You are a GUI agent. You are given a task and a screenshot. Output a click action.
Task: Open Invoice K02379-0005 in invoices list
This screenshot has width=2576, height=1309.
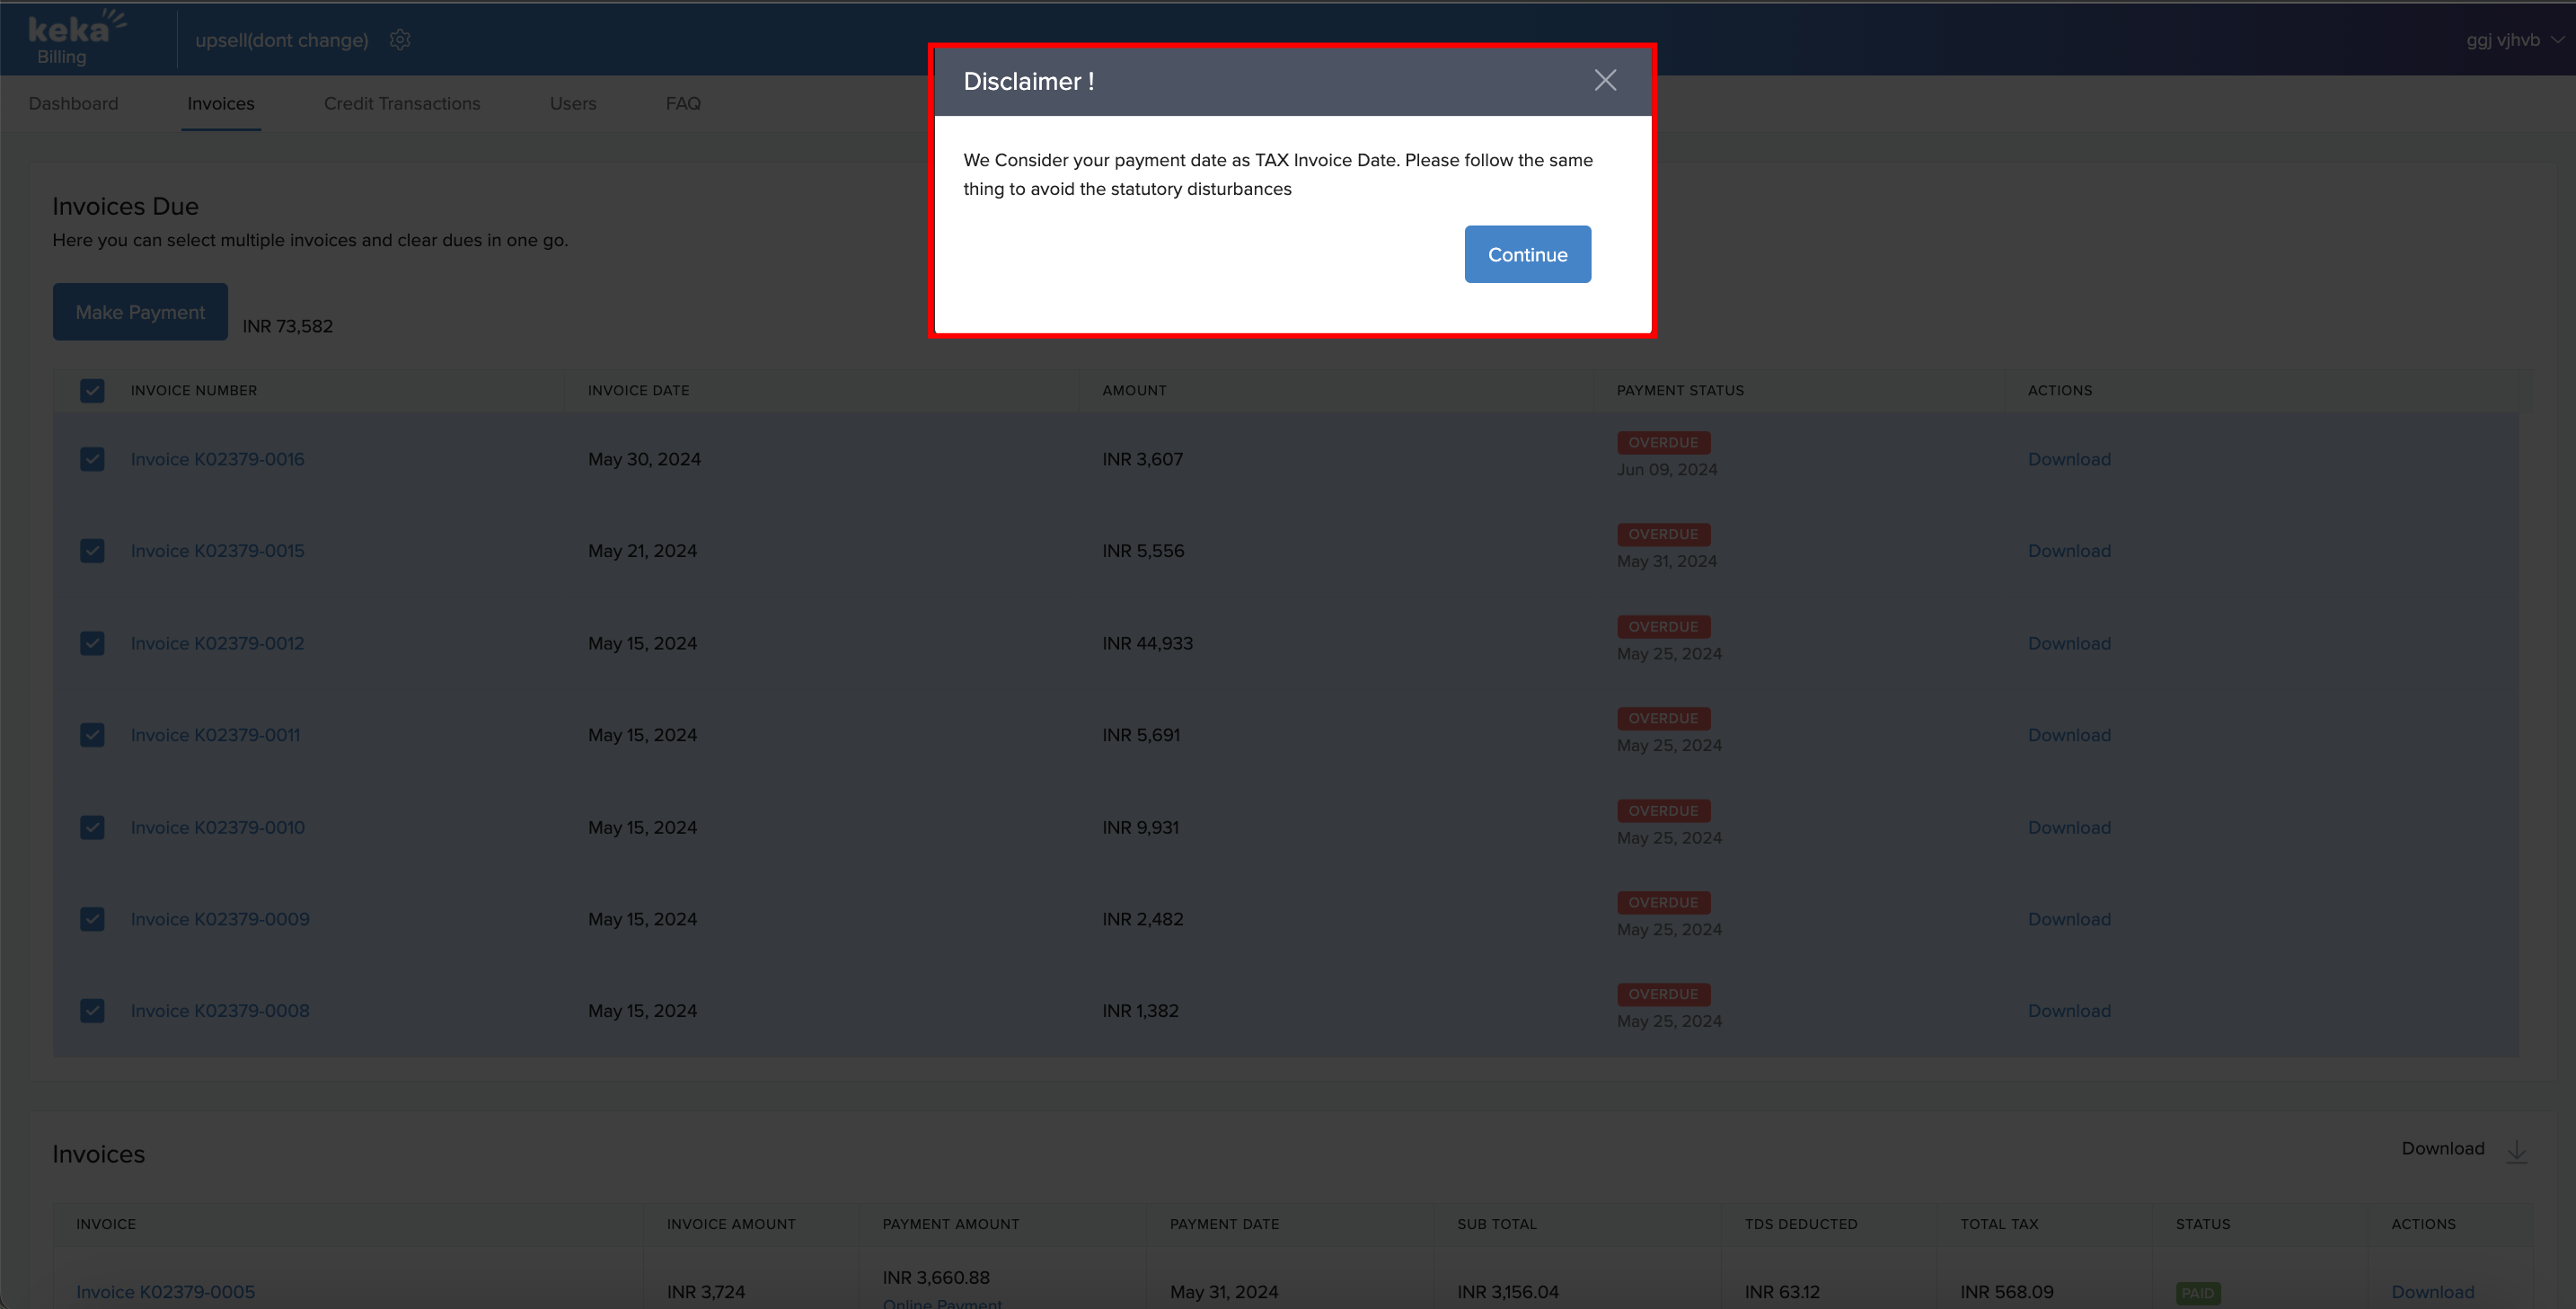coord(165,1291)
